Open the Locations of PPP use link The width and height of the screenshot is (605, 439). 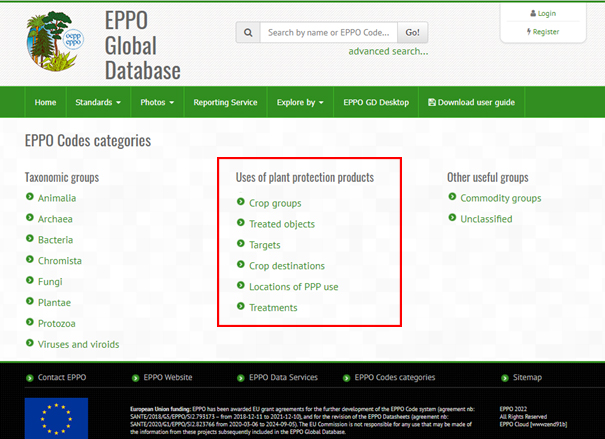[x=294, y=287]
